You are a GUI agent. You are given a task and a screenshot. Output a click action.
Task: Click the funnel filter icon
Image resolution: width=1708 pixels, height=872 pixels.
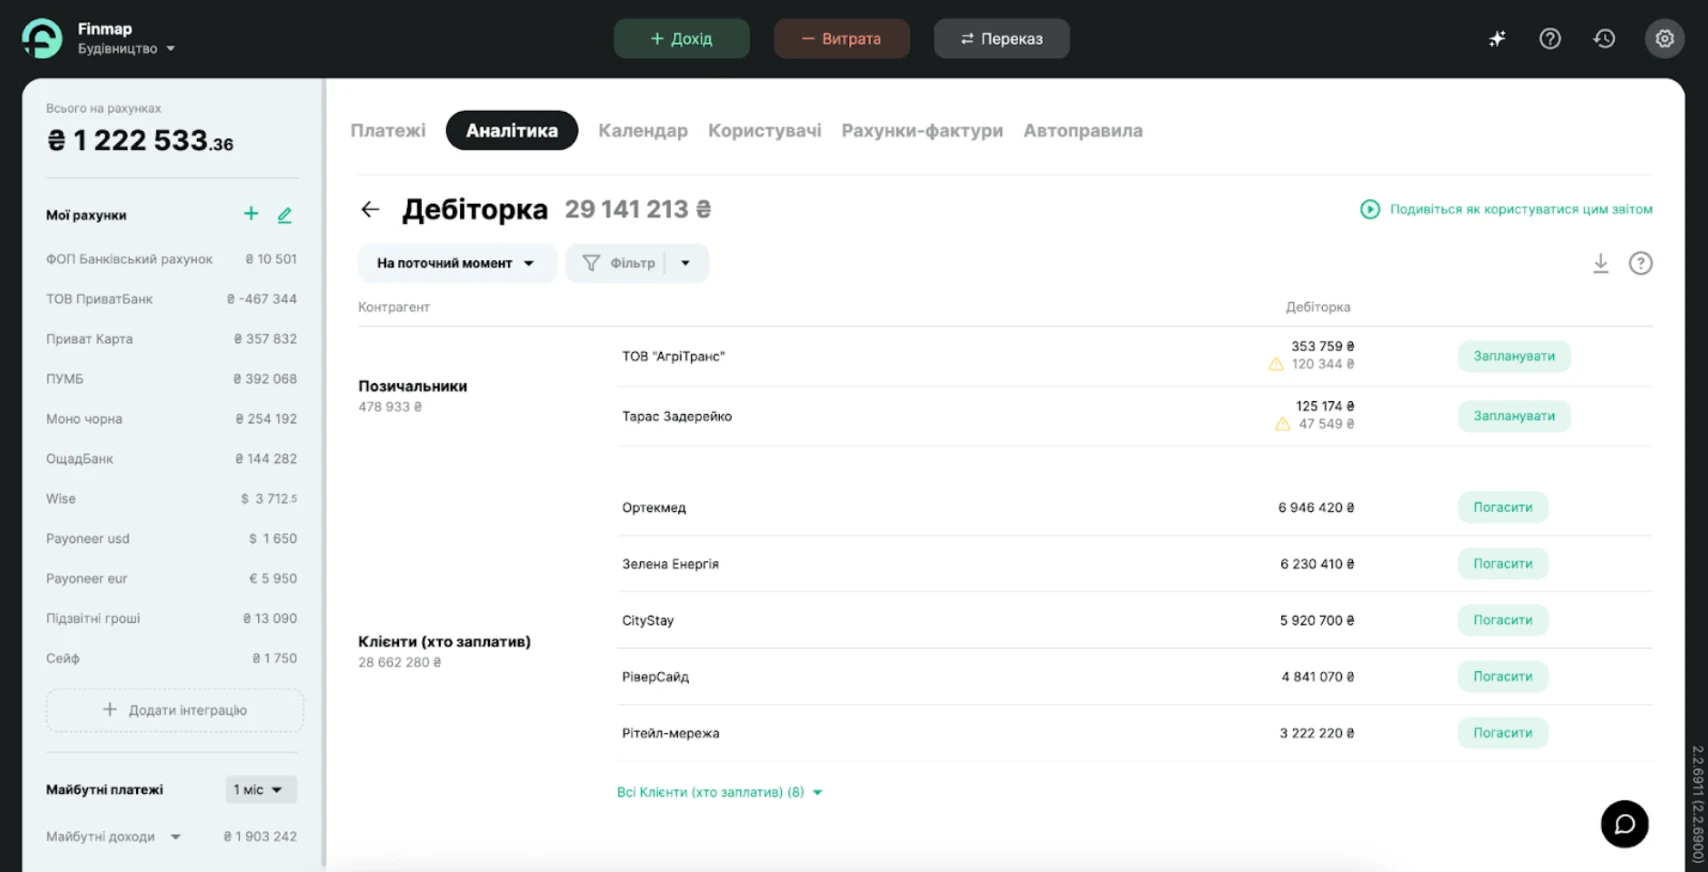pyautogui.click(x=591, y=263)
